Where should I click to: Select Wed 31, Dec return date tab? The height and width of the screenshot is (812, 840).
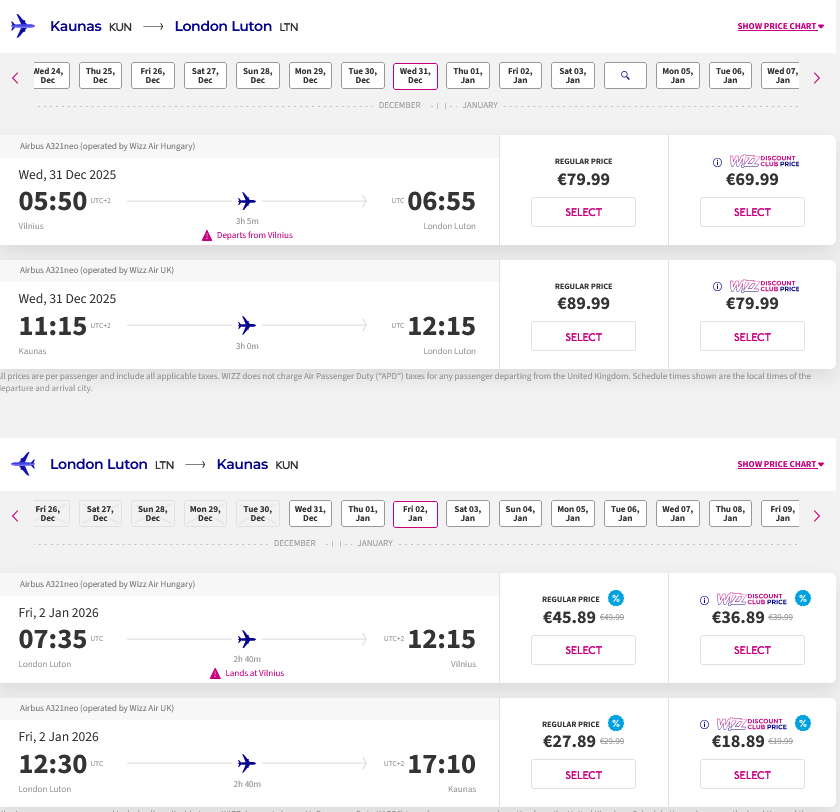coord(311,514)
